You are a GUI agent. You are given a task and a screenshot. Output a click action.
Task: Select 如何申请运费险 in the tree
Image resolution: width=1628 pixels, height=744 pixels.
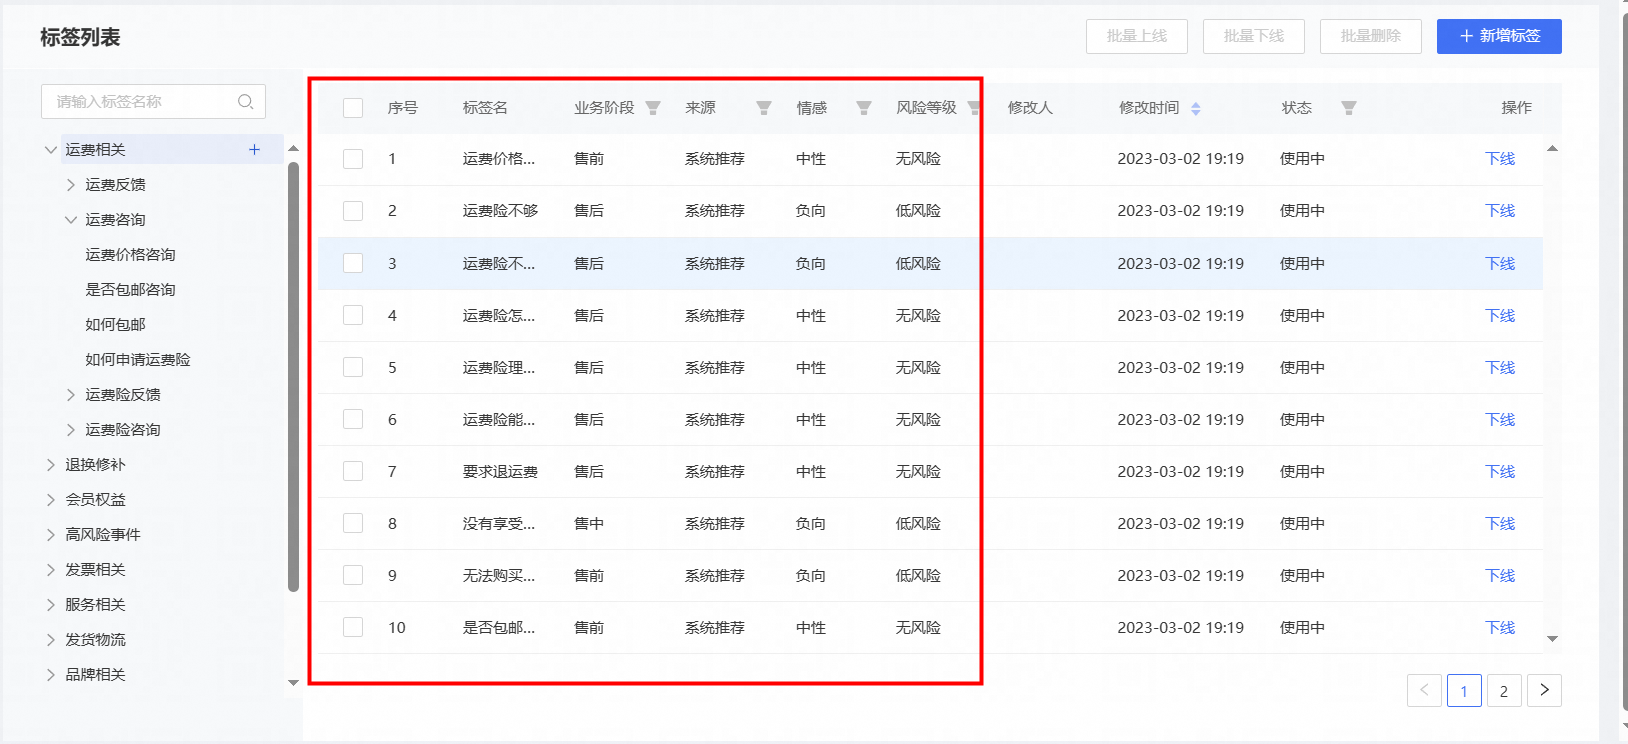click(138, 359)
